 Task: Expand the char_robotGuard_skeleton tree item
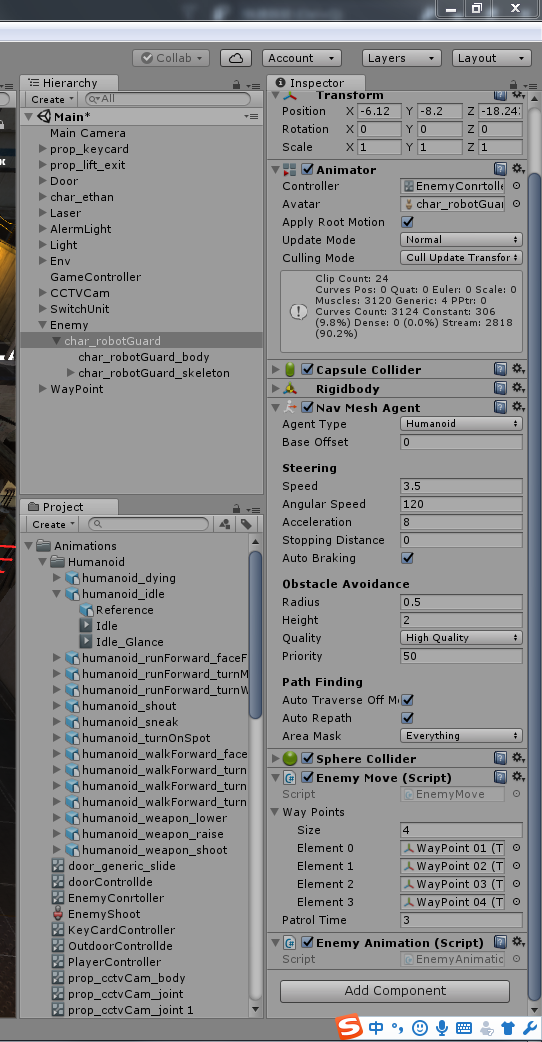coord(71,373)
